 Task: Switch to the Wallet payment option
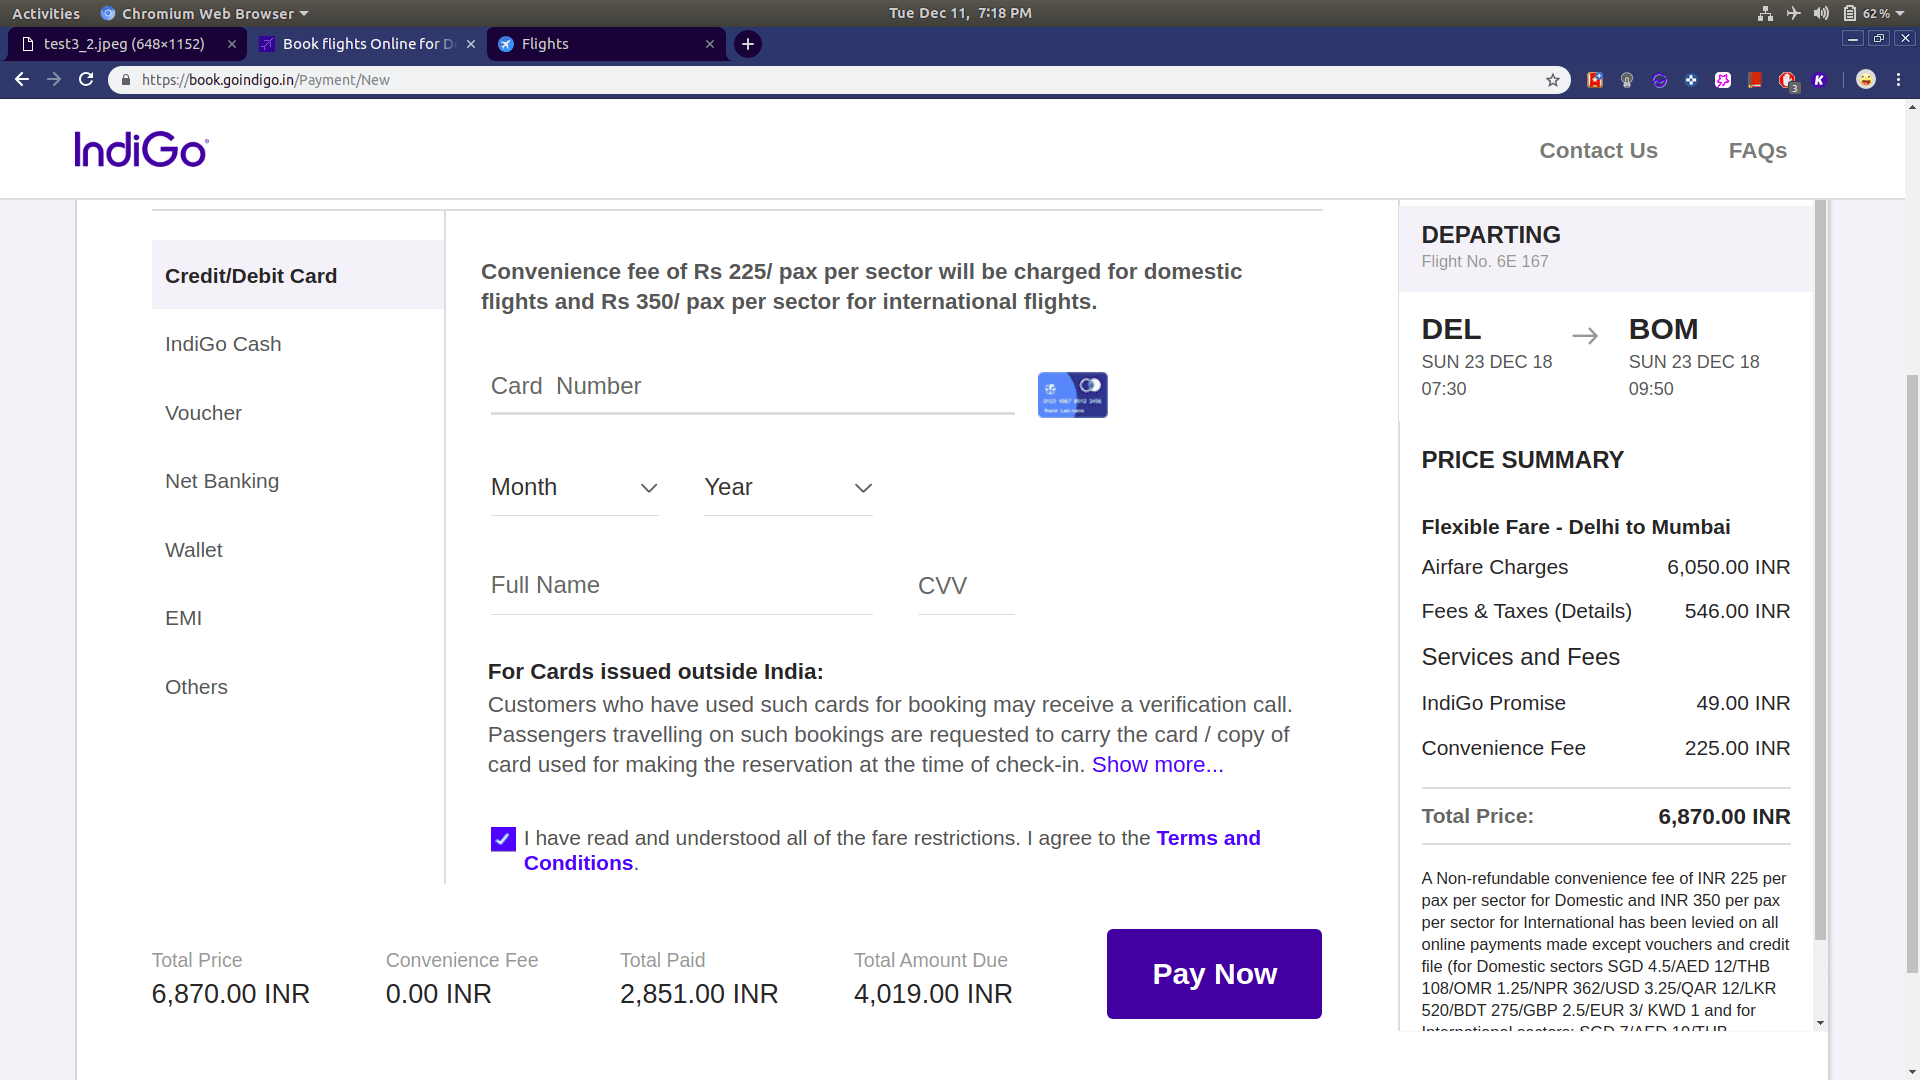[x=194, y=550]
